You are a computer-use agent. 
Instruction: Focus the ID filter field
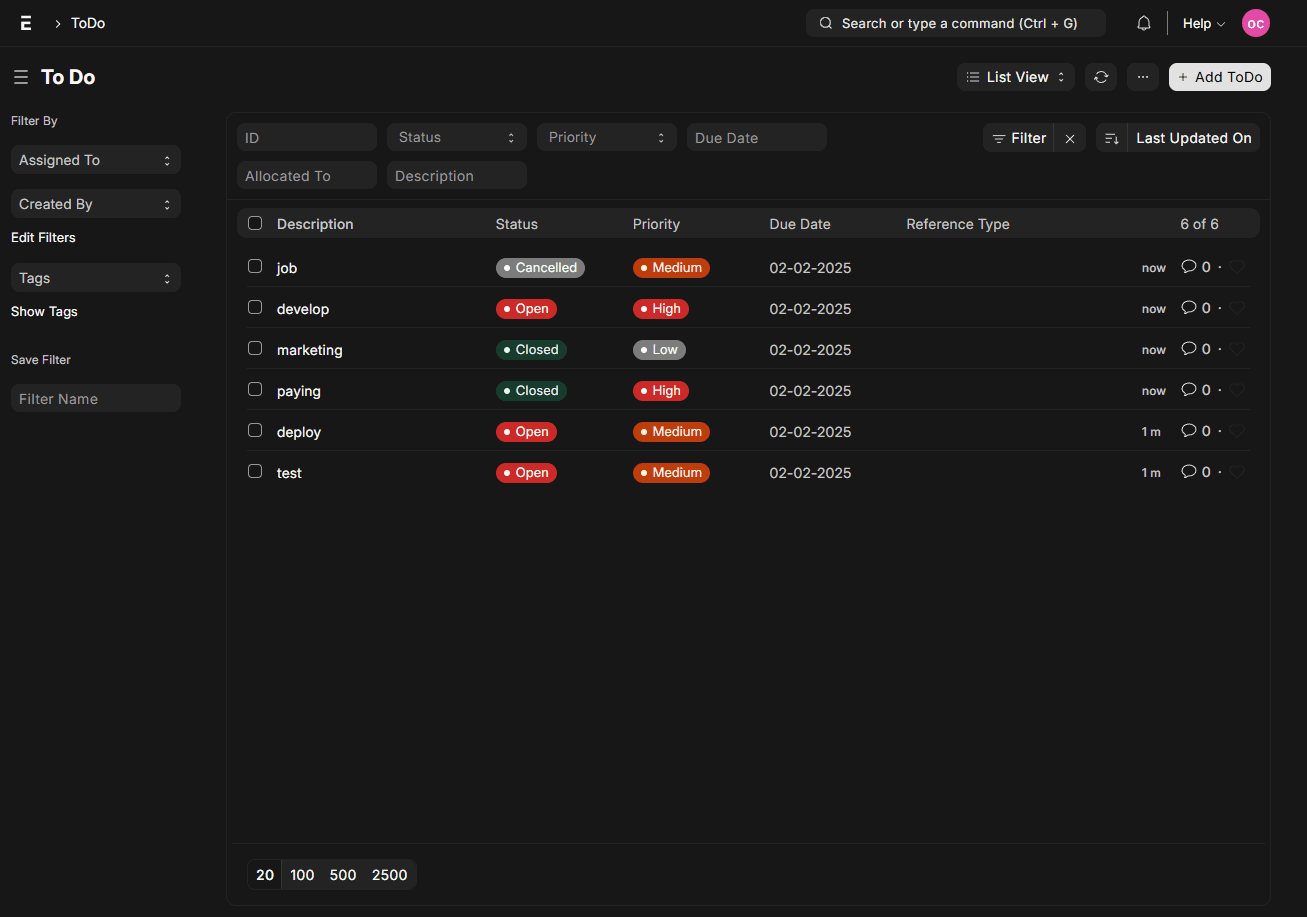[x=307, y=137]
